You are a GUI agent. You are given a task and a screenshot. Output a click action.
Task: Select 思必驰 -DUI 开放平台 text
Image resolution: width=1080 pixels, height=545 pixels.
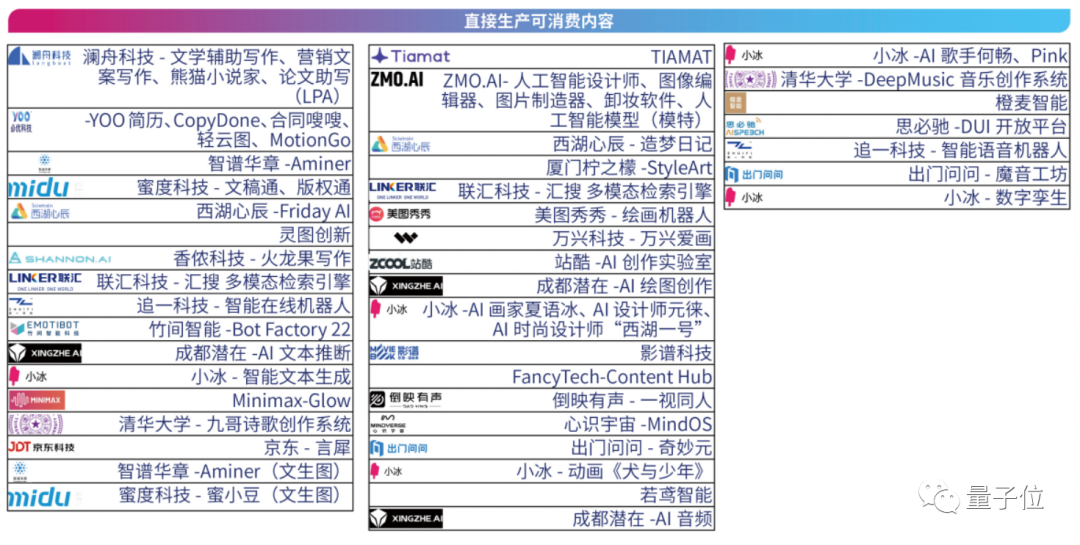pos(982,127)
